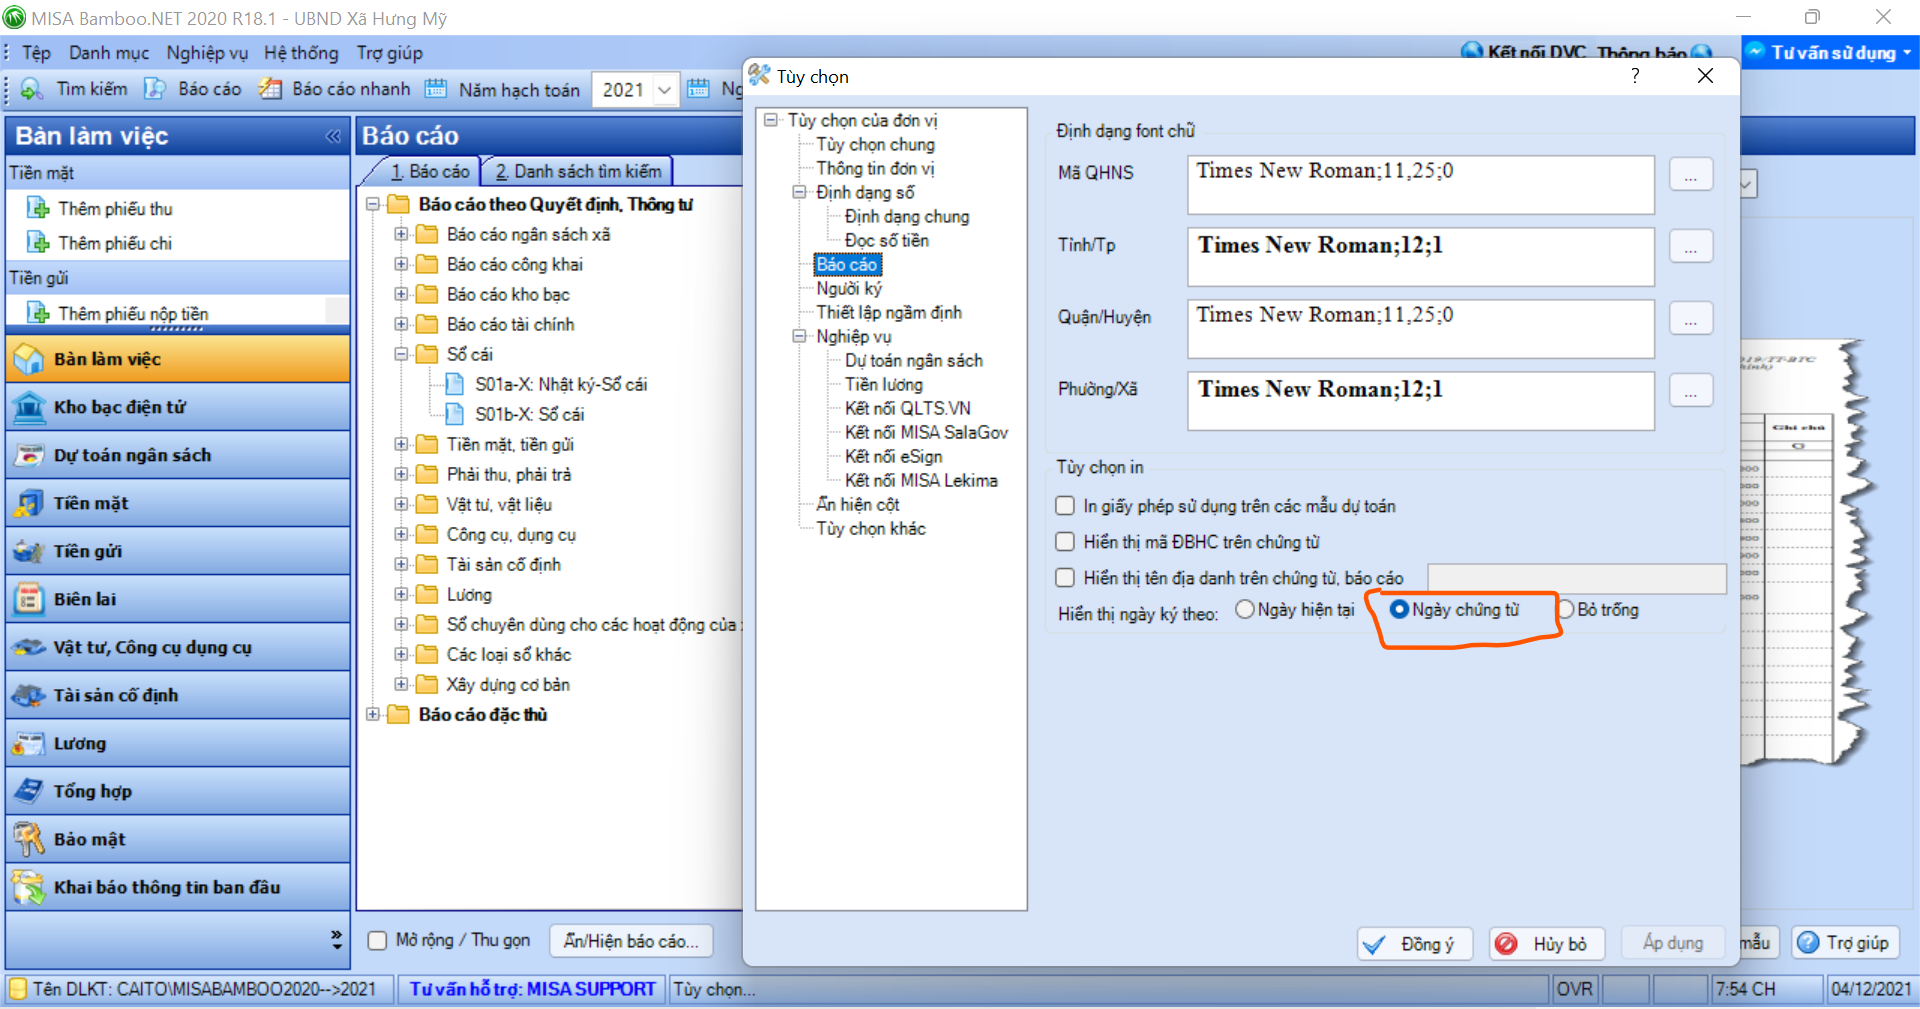Screen dimensions: 1920x1009
Task: Open the Nghiệp vụ menu
Action: [207, 53]
